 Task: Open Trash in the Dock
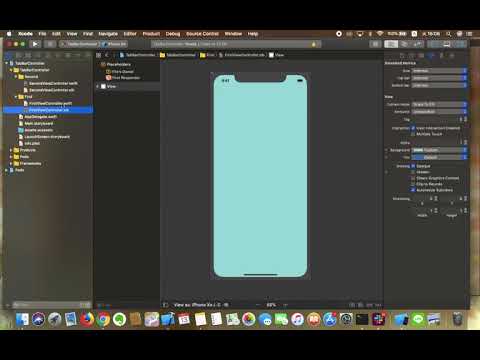click(458, 319)
